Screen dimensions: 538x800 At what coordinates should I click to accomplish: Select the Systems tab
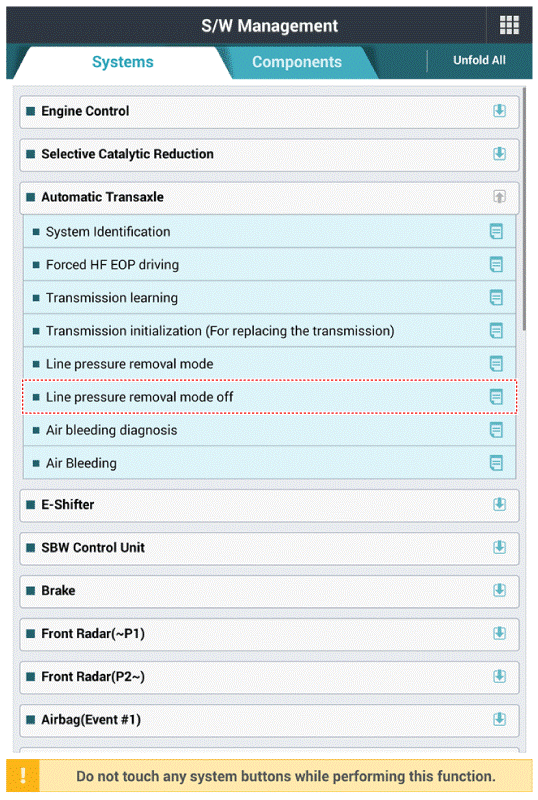123,62
